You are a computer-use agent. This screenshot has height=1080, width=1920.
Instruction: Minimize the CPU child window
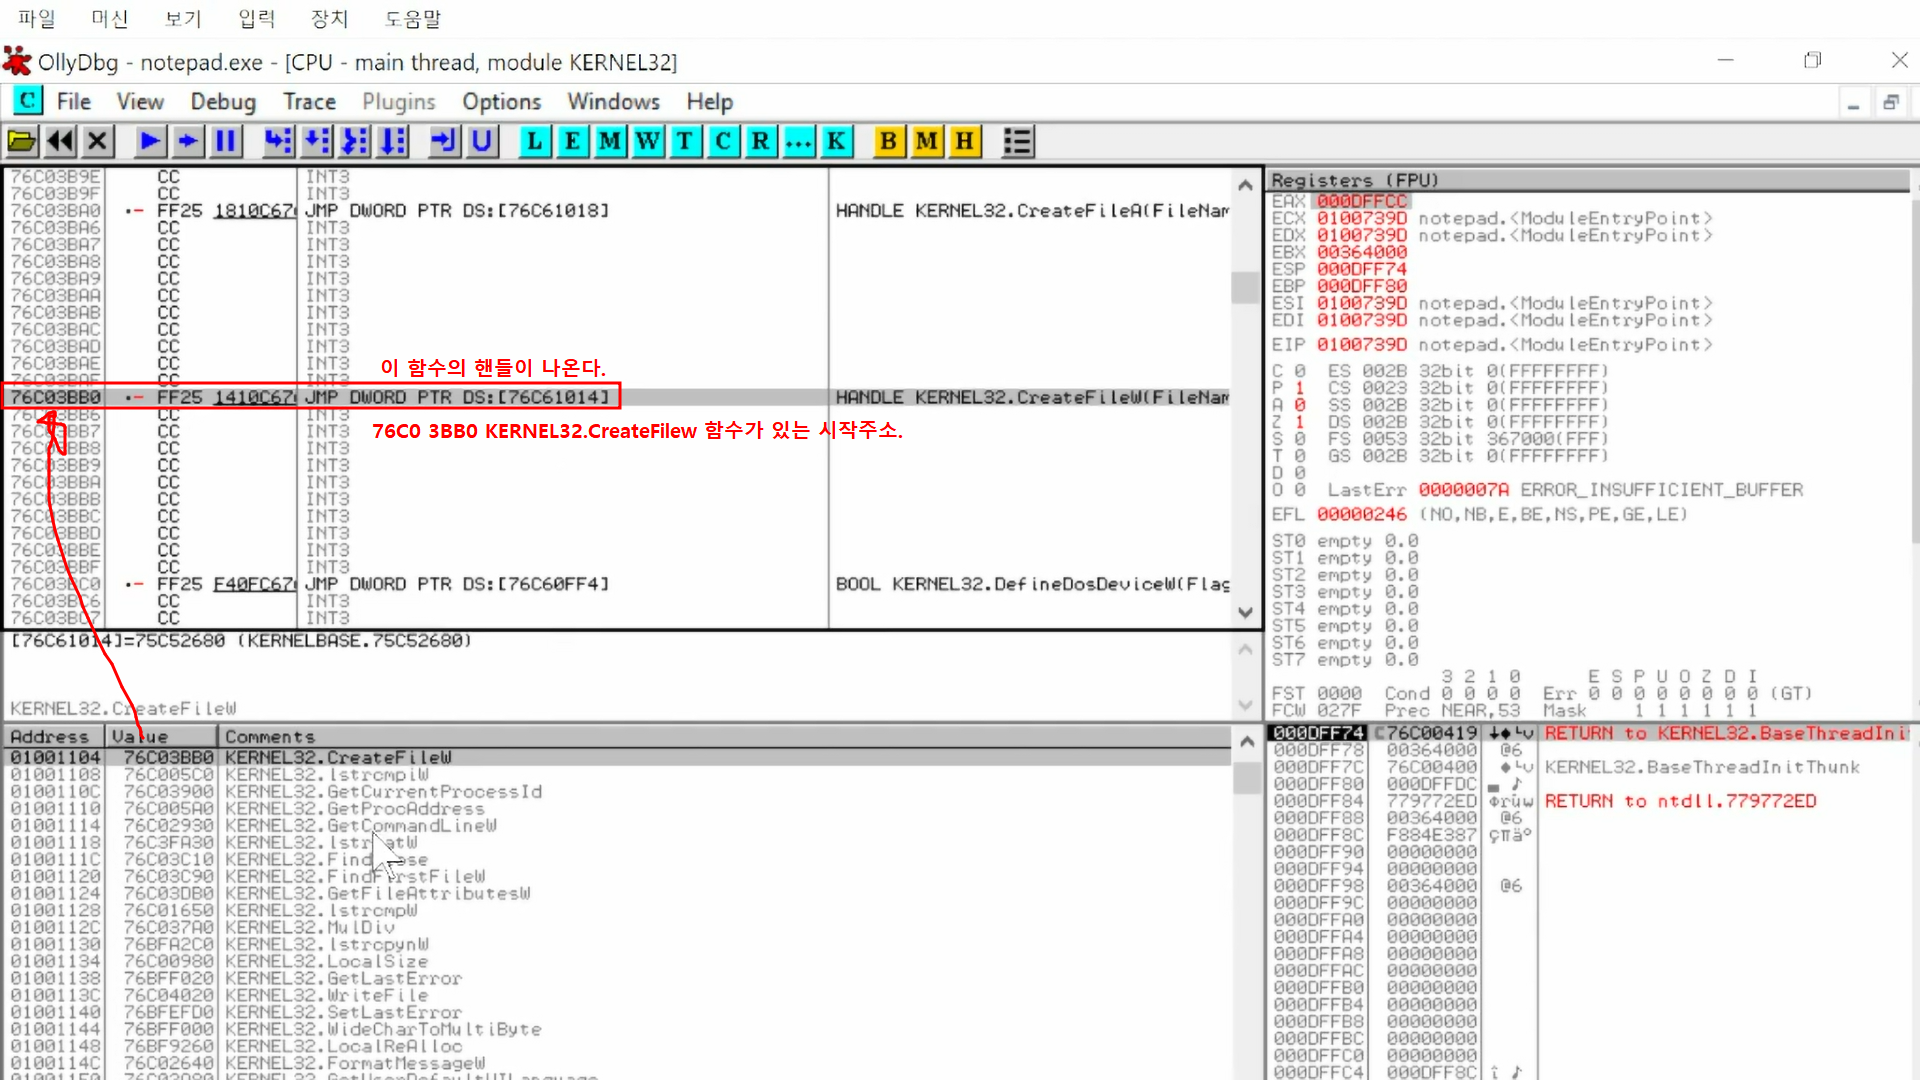pyautogui.click(x=1853, y=102)
